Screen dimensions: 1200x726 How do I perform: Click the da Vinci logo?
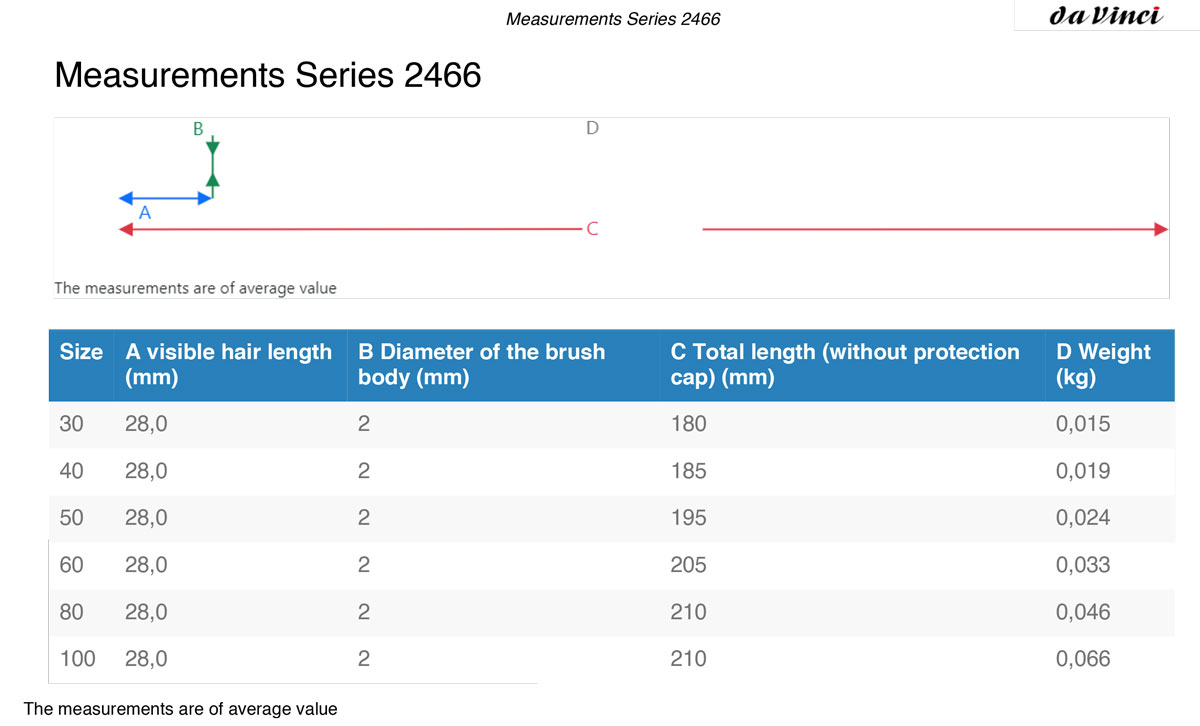pyautogui.click(x=1106, y=16)
